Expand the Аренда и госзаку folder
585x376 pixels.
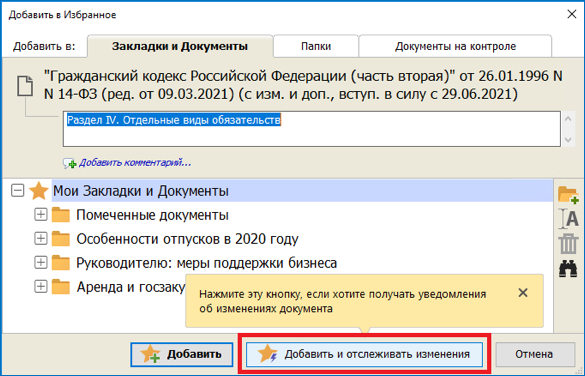pyautogui.click(x=41, y=286)
